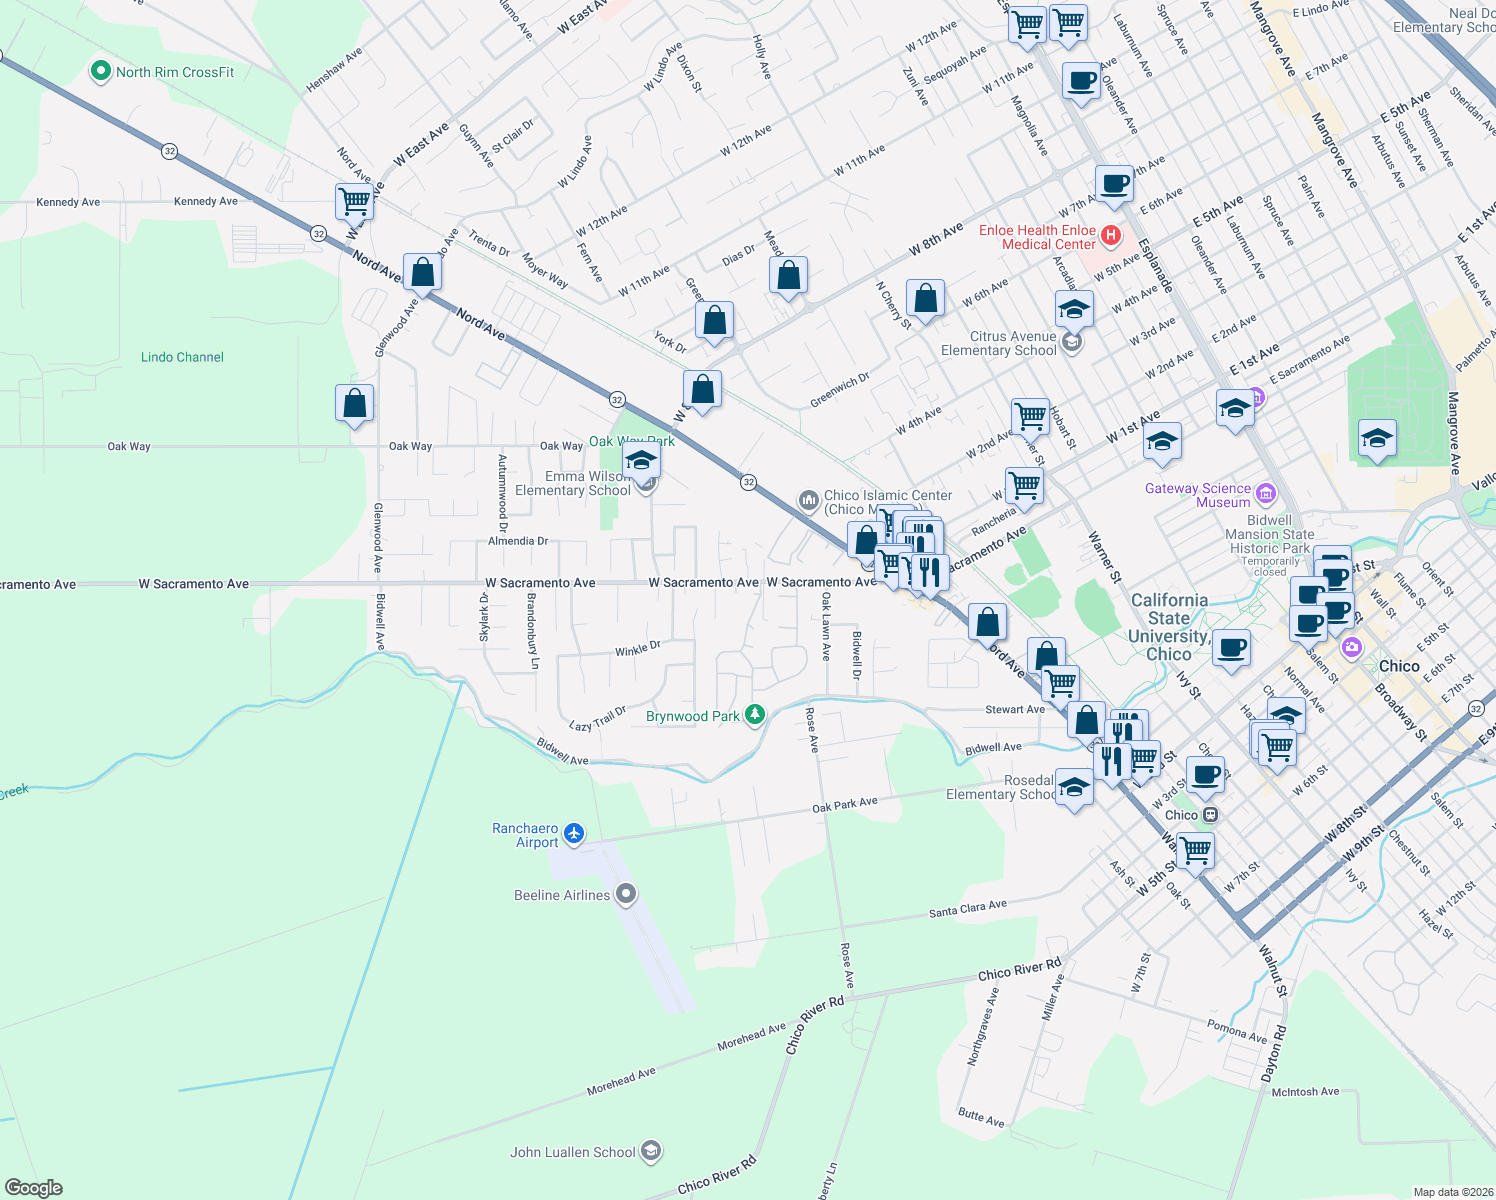Click the Ranchaero Airport plane icon
Viewport: 1496px width, 1200px height.
573,833
